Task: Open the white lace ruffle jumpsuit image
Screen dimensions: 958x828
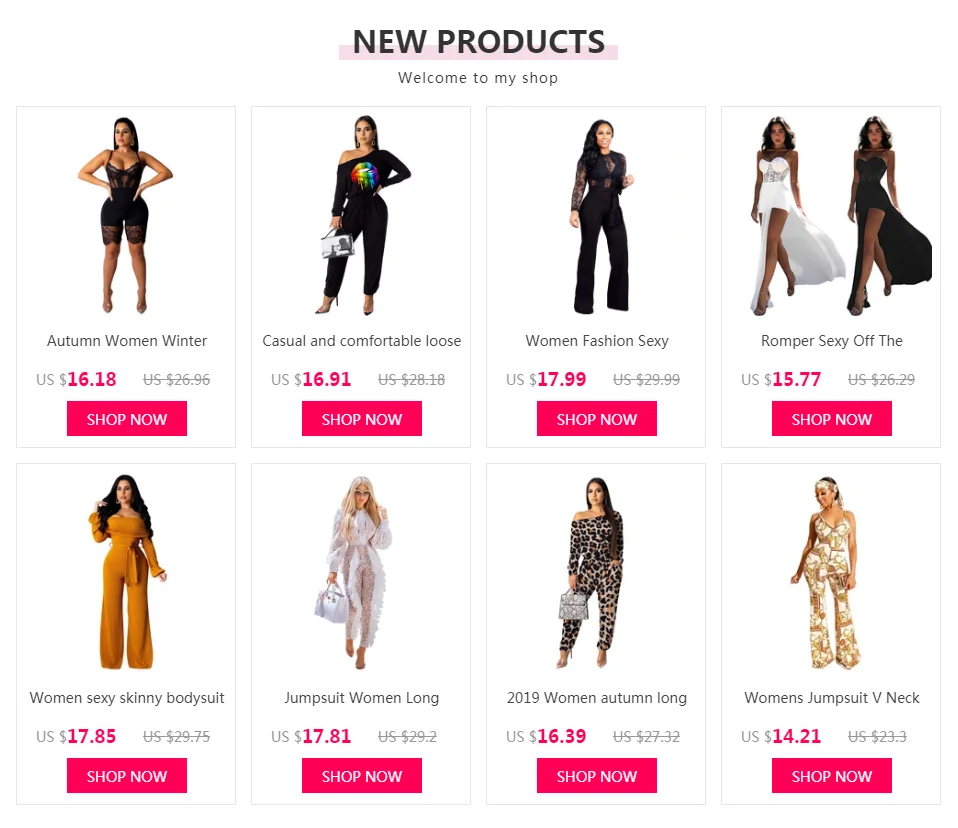Action: click(x=361, y=572)
